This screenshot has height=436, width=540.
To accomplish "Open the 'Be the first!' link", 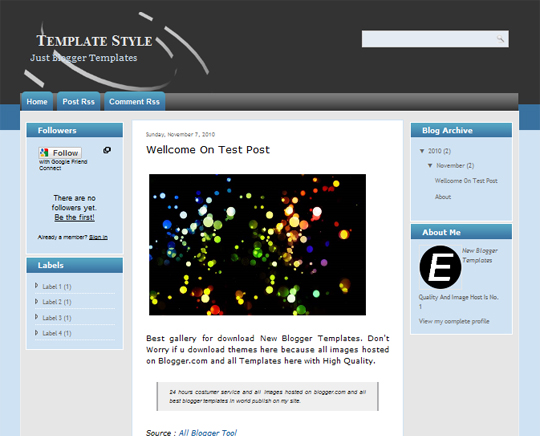I will coord(74,217).
